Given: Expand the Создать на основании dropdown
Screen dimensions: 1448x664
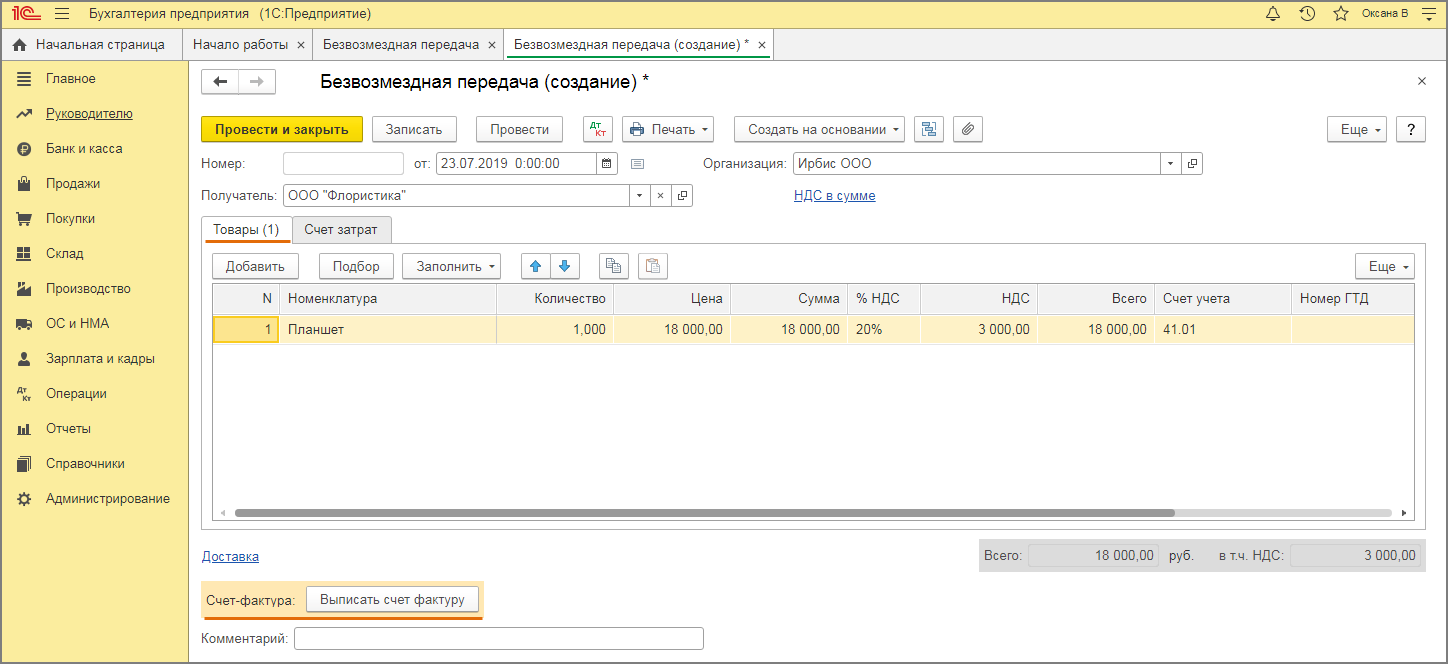Looking at the screenshot, I should (819, 129).
